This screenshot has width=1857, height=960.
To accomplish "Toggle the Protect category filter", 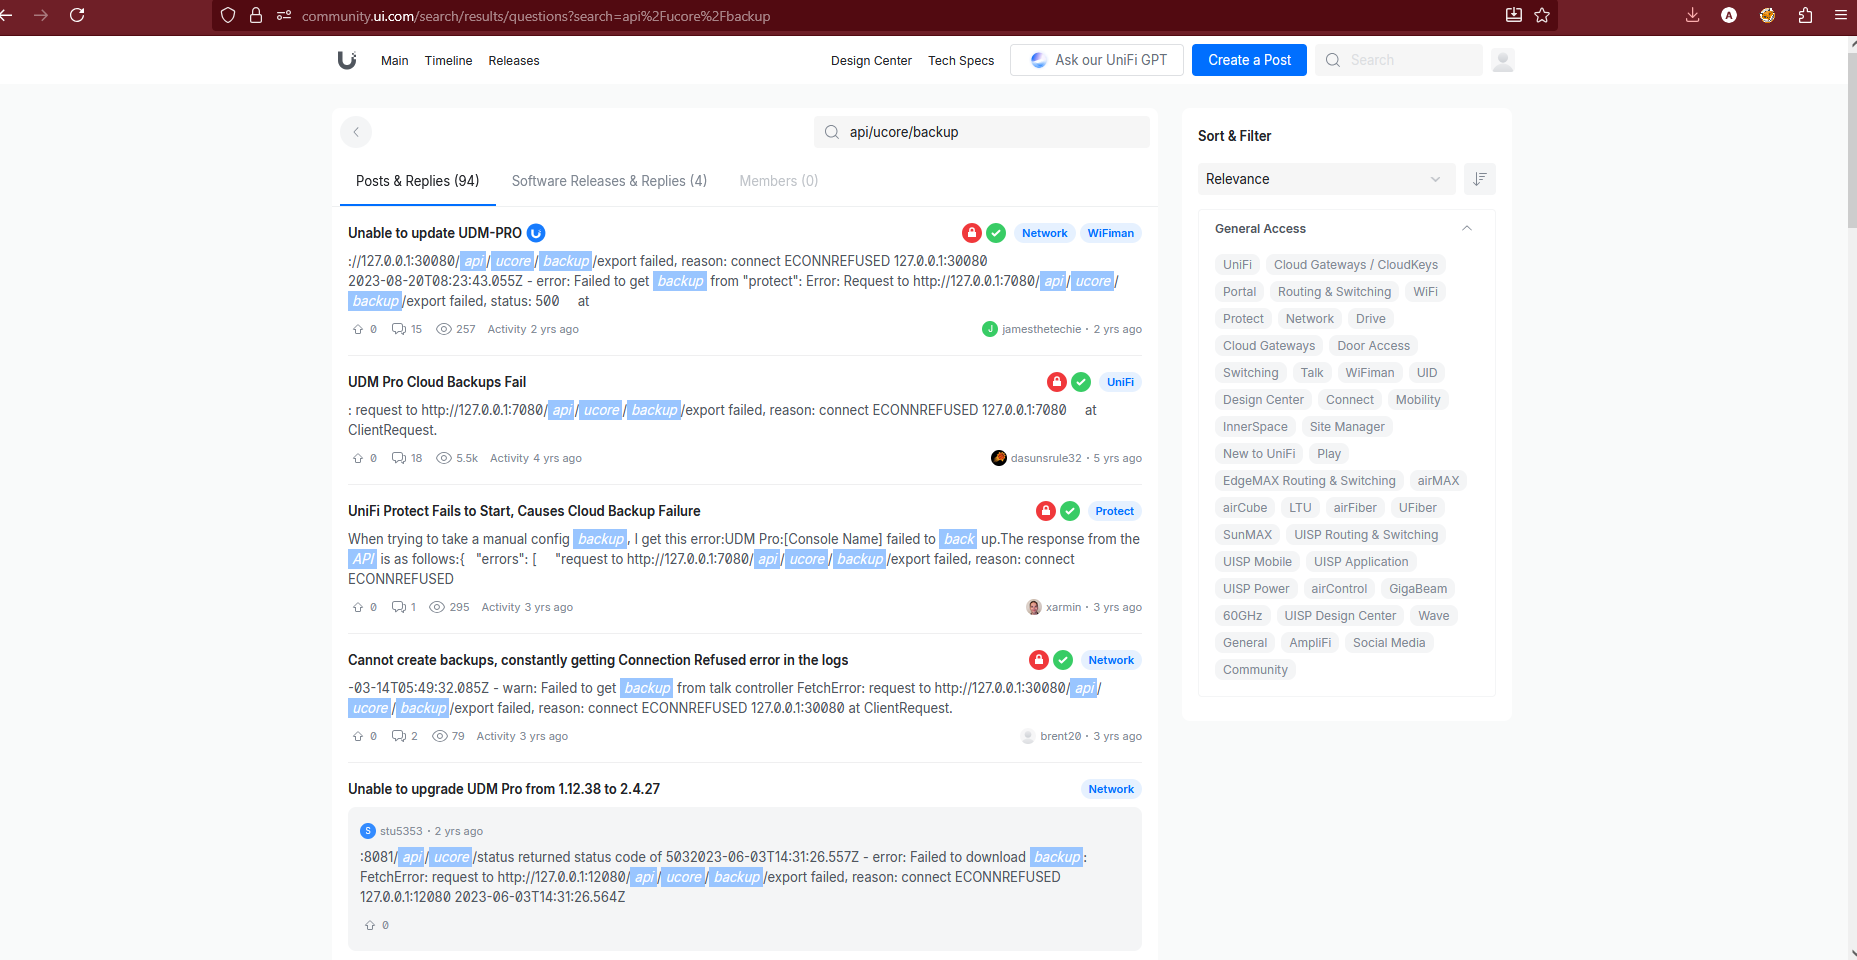I will [1243, 318].
